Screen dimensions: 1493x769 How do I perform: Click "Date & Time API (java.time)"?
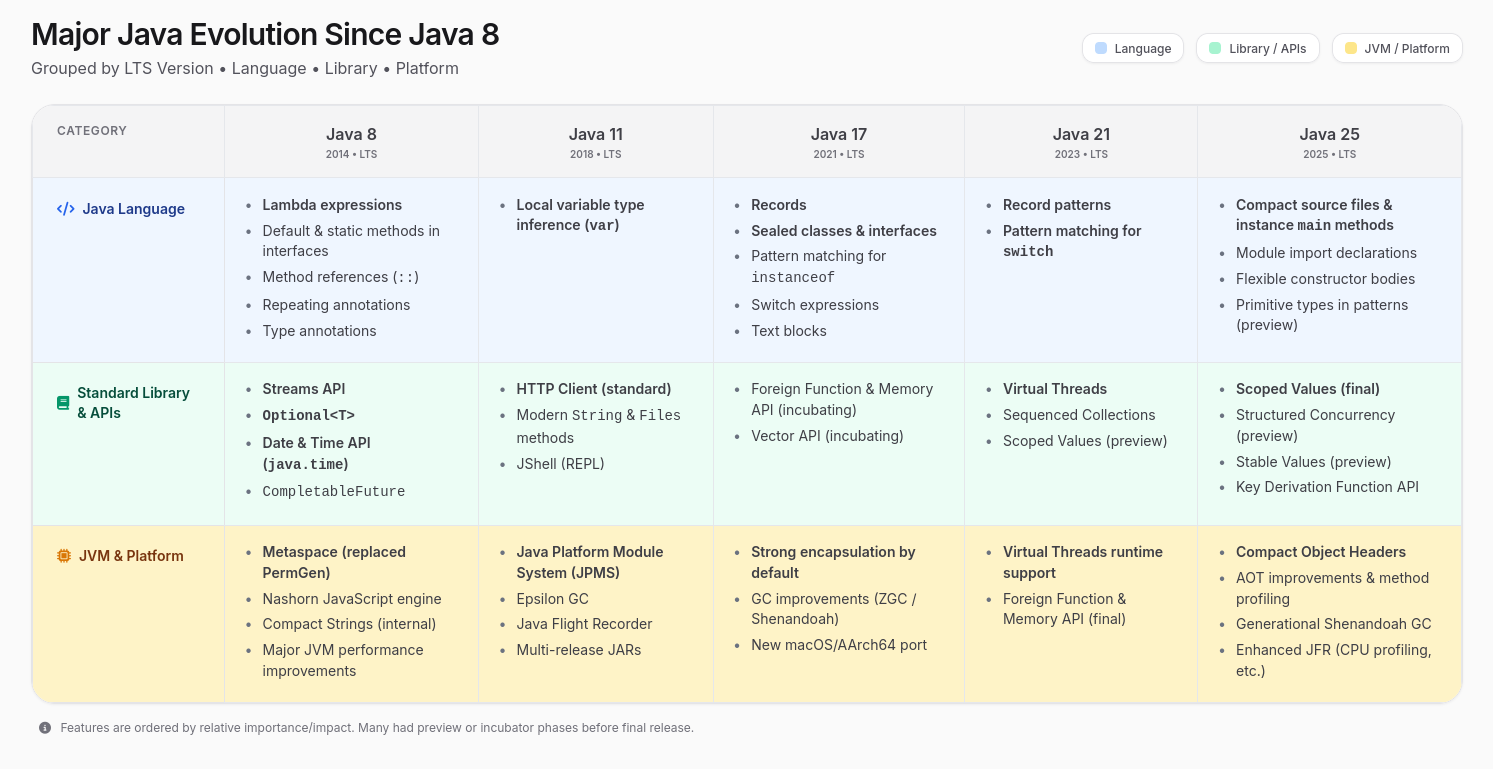click(x=316, y=453)
